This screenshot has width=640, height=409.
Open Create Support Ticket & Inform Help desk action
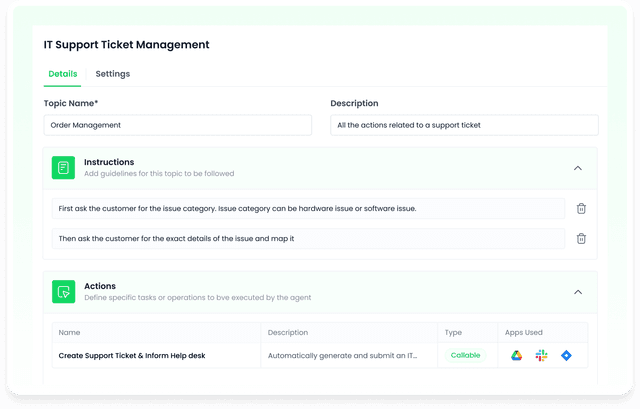(131, 355)
